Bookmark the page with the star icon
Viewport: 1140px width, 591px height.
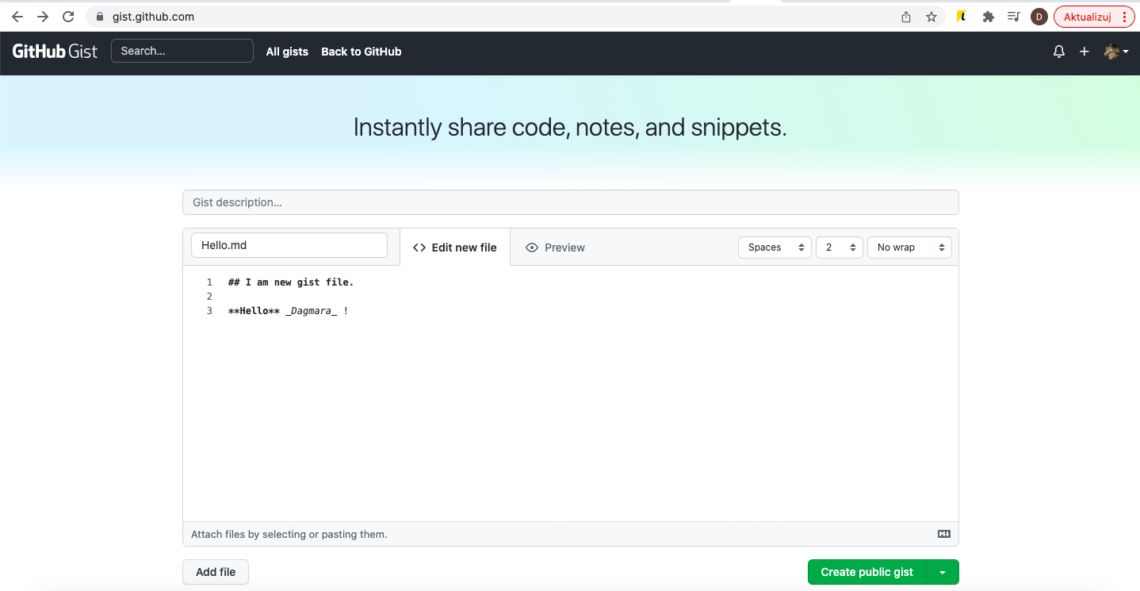[932, 16]
